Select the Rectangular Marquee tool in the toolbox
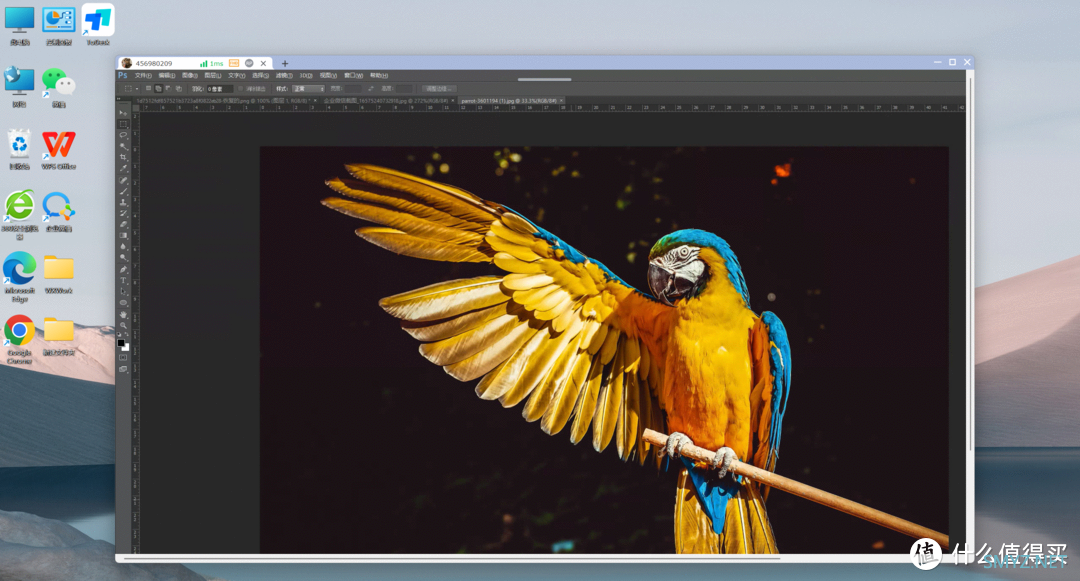Image resolution: width=1080 pixels, height=581 pixels. pos(123,125)
